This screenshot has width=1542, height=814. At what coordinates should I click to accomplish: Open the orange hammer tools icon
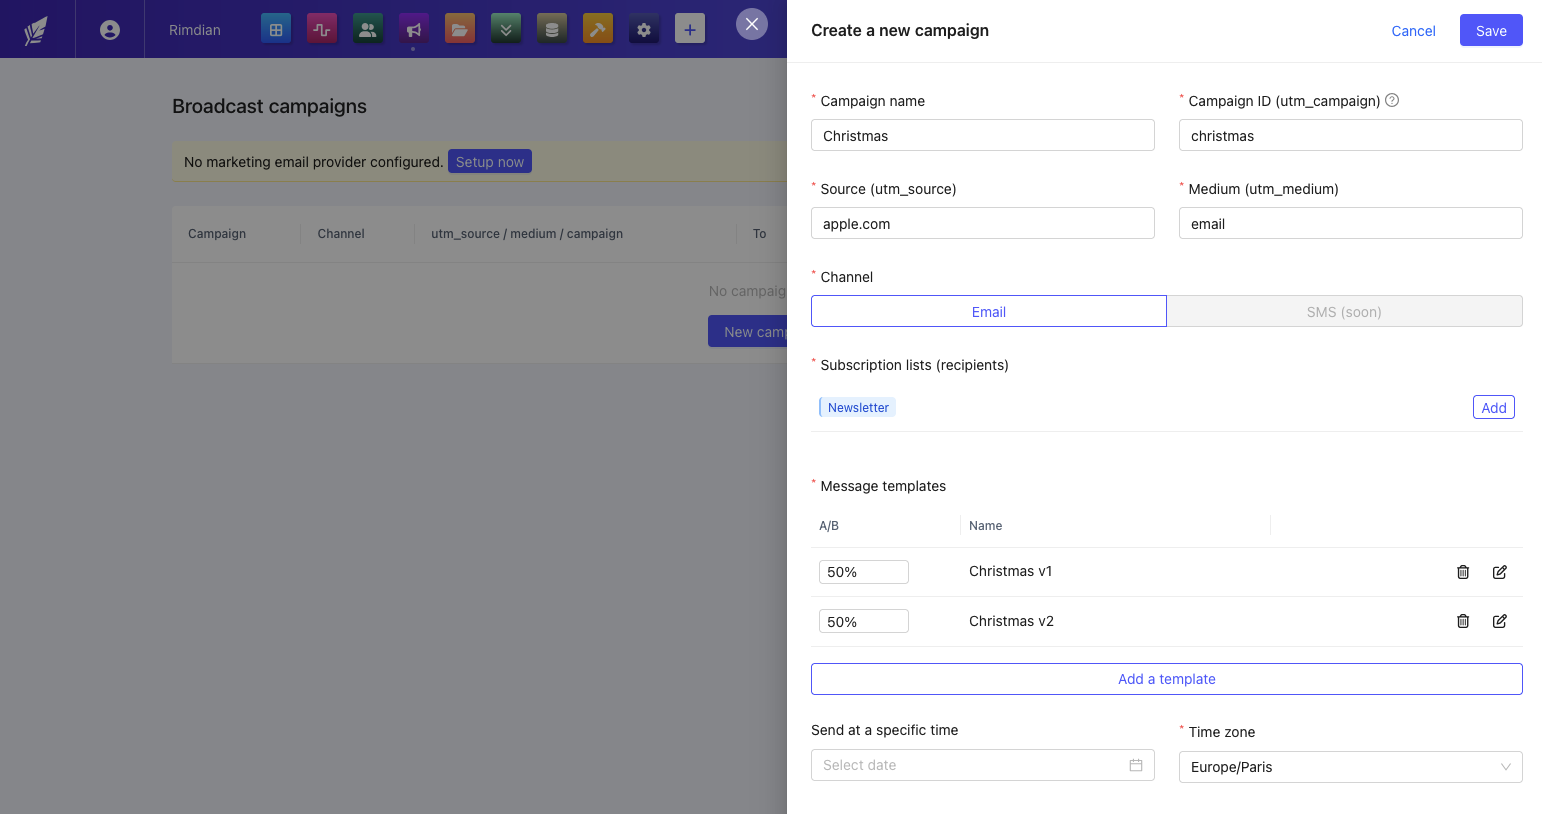pos(598,29)
